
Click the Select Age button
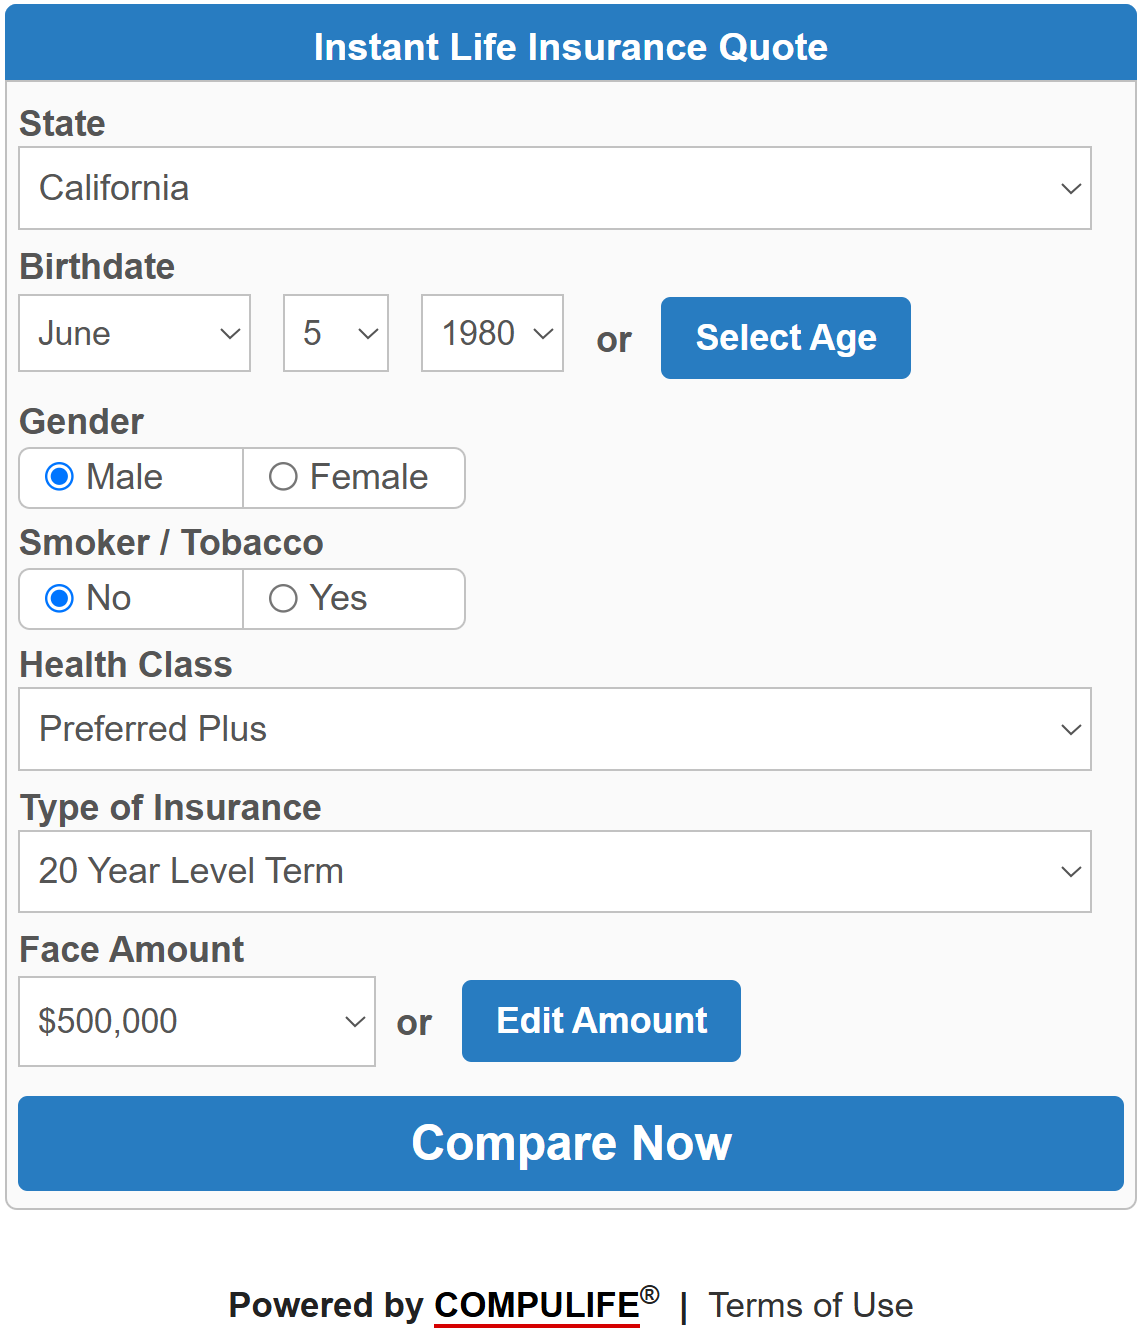786,338
